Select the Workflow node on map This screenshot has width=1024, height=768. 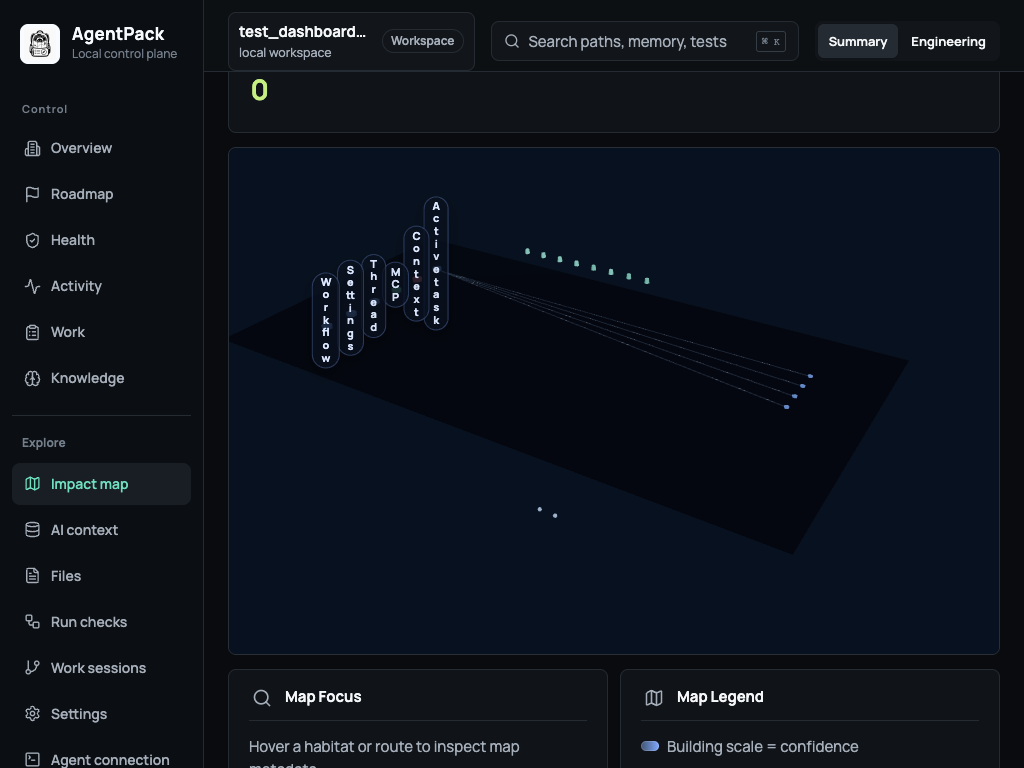pyautogui.click(x=326, y=320)
